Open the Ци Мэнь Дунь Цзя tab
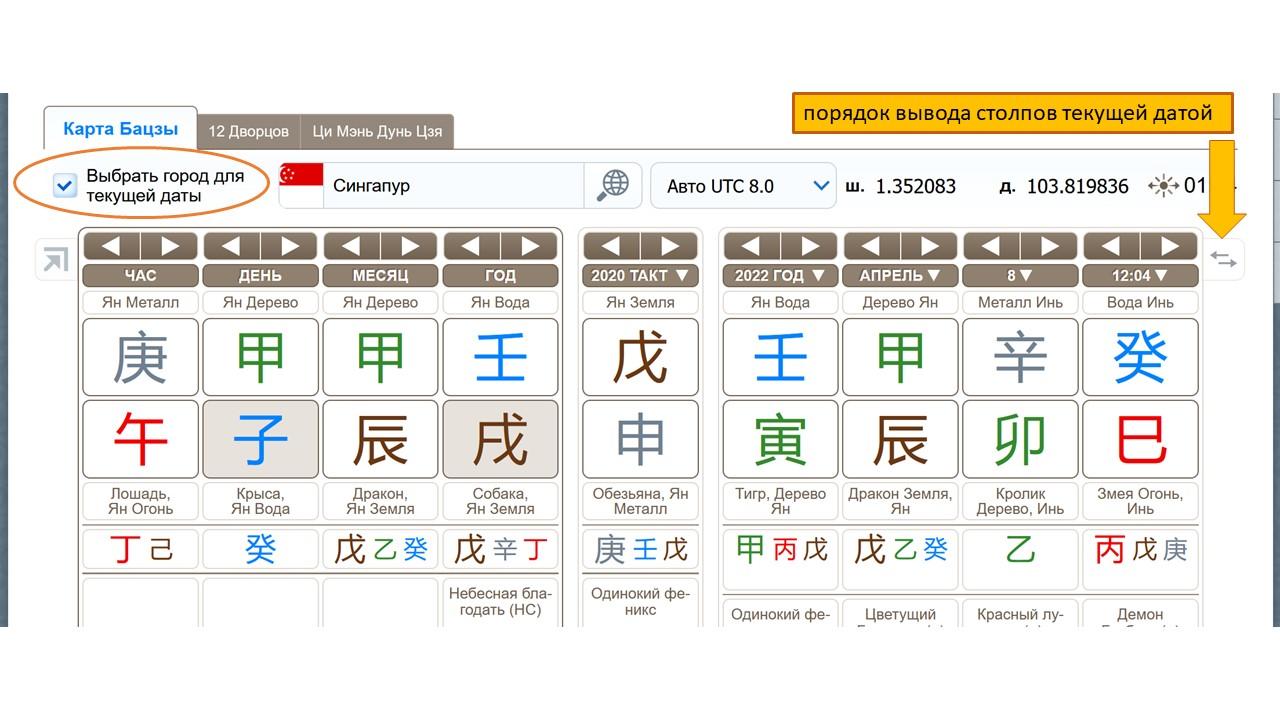 tap(377, 131)
